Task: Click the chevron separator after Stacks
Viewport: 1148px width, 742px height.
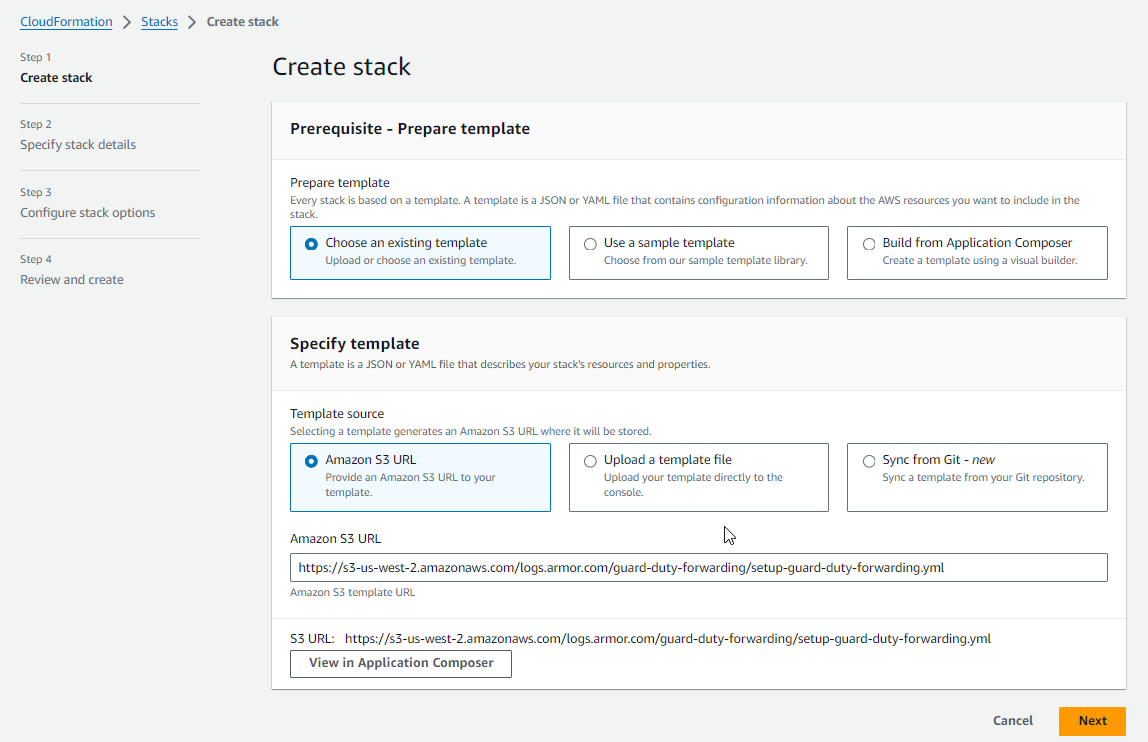Action: [192, 22]
